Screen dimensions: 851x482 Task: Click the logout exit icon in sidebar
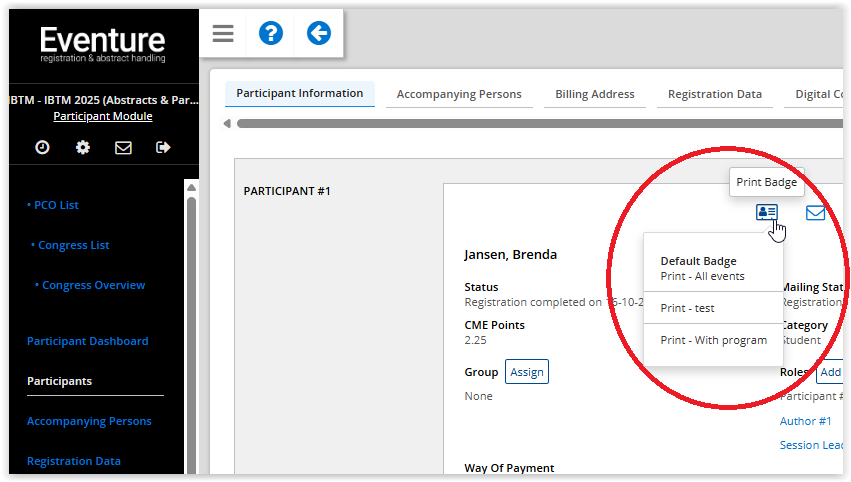[163, 147]
